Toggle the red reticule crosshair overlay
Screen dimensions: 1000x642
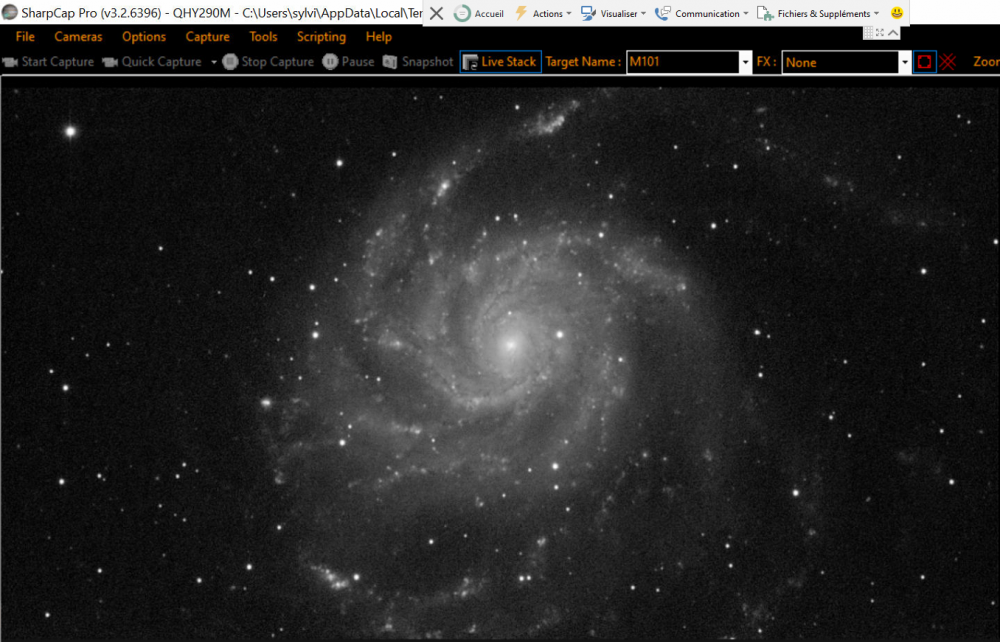pyautogui.click(x=948, y=62)
